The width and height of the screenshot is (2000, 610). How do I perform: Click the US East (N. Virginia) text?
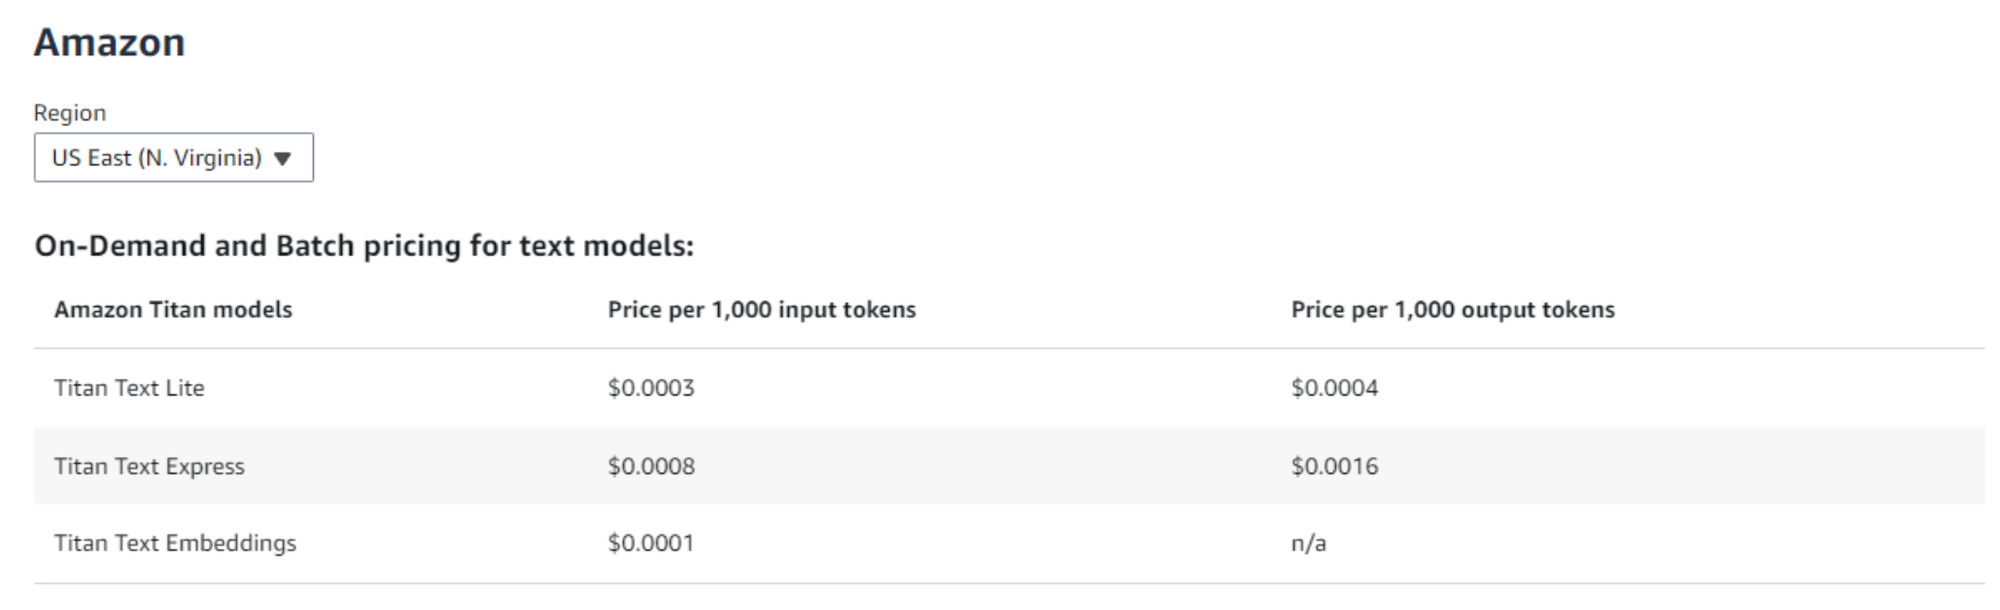point(156,158)
